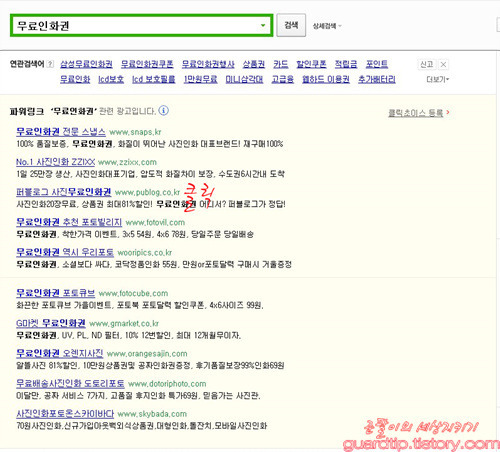Open related search 무료인화권쿠폰
500x452 pixels.
(x=147, y=64)
